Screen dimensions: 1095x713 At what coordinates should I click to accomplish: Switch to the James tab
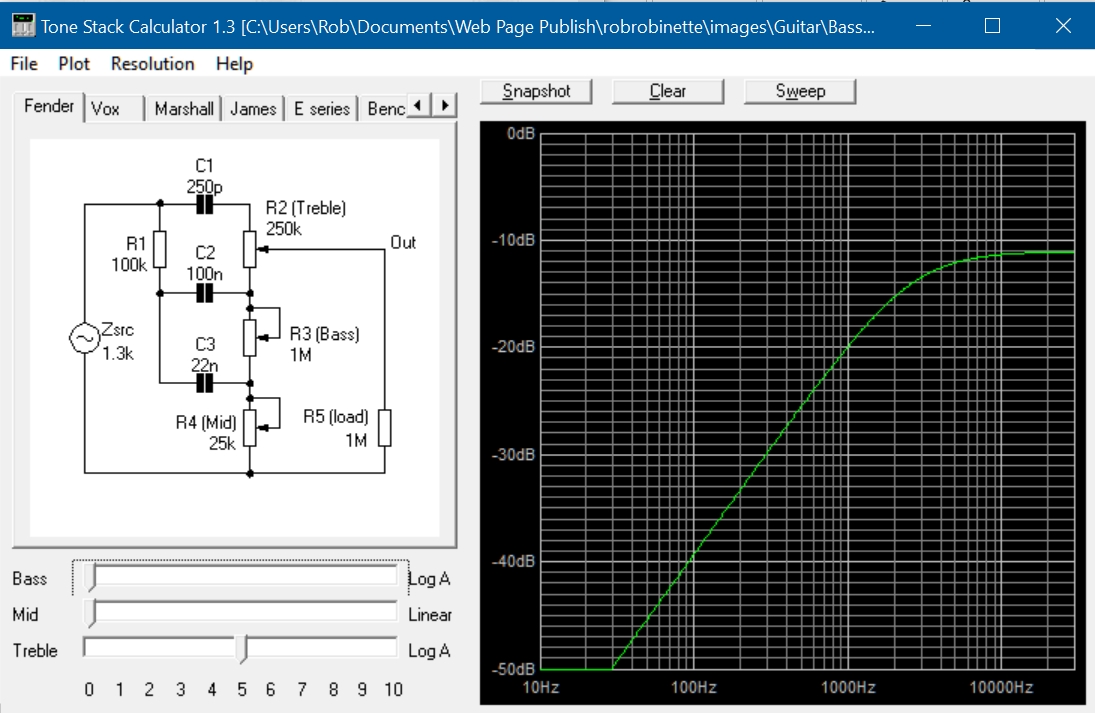tap(253, 109)
